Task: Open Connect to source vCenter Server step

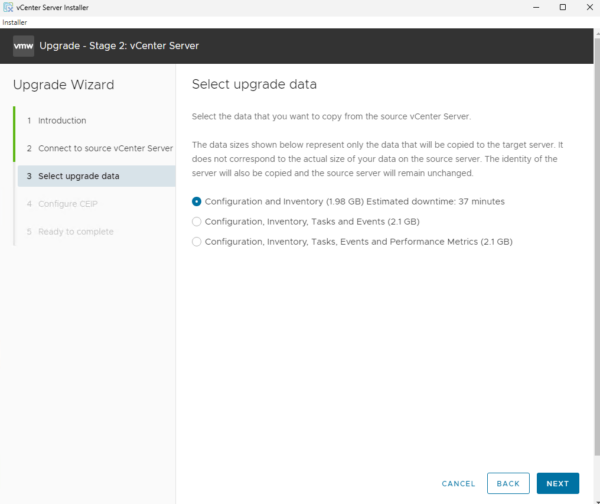Action: pyautogui.click(x=105, y=148)
